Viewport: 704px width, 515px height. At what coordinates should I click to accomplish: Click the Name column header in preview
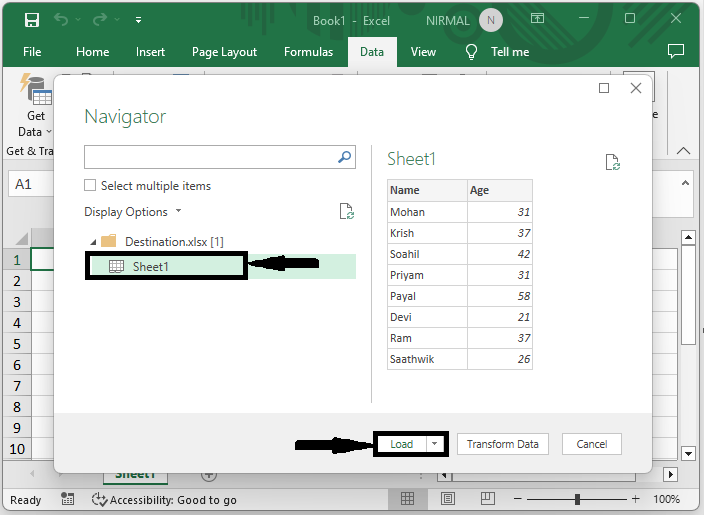427,190
